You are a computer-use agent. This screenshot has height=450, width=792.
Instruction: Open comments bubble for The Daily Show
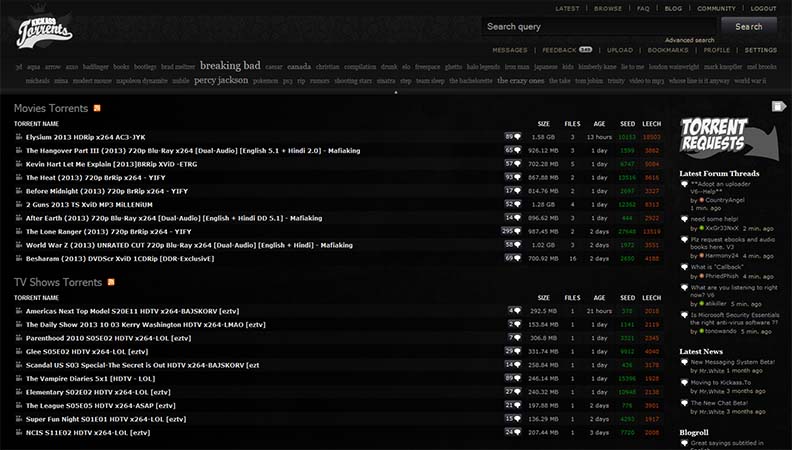pos(515,324)
